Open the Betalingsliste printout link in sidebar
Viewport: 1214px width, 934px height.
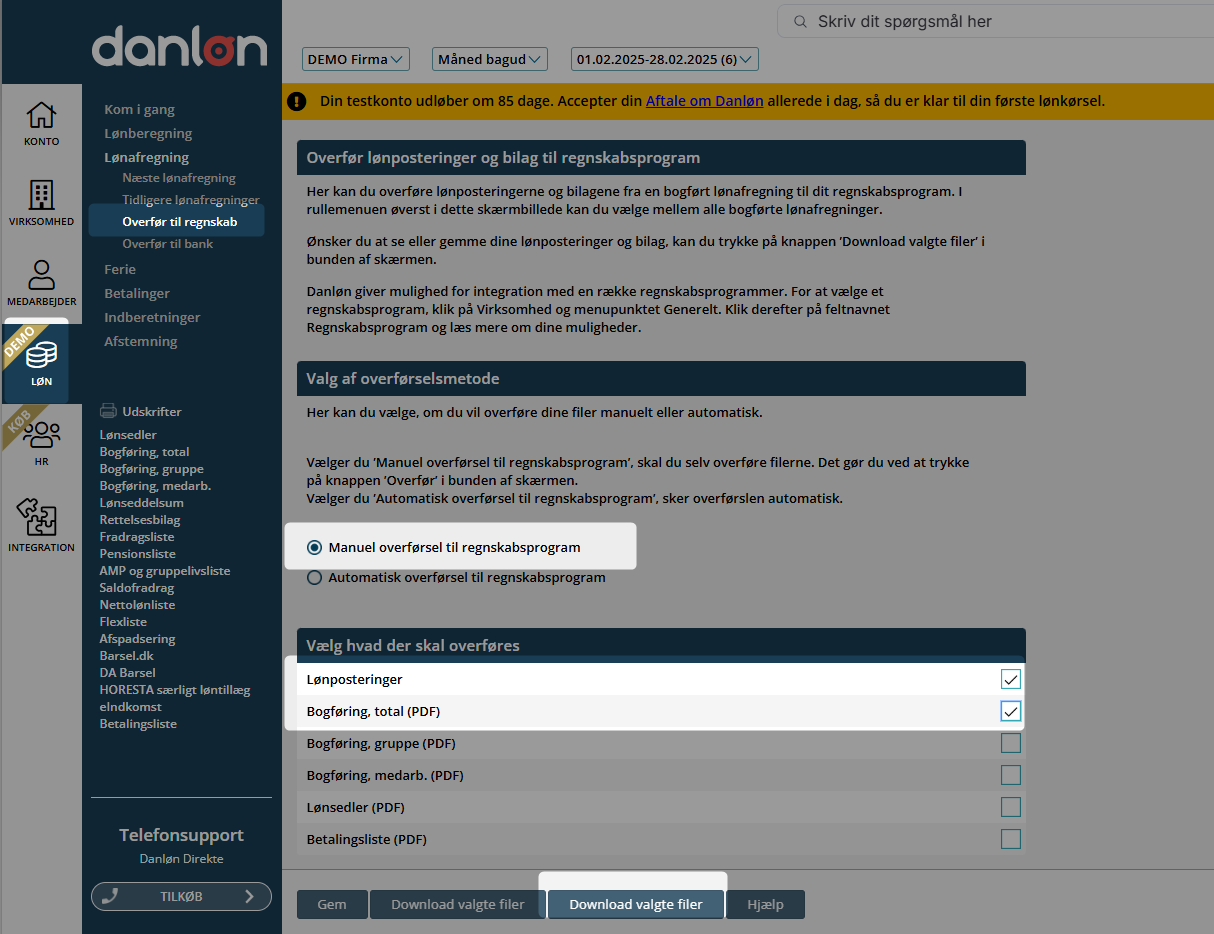(x=138, y=724)
